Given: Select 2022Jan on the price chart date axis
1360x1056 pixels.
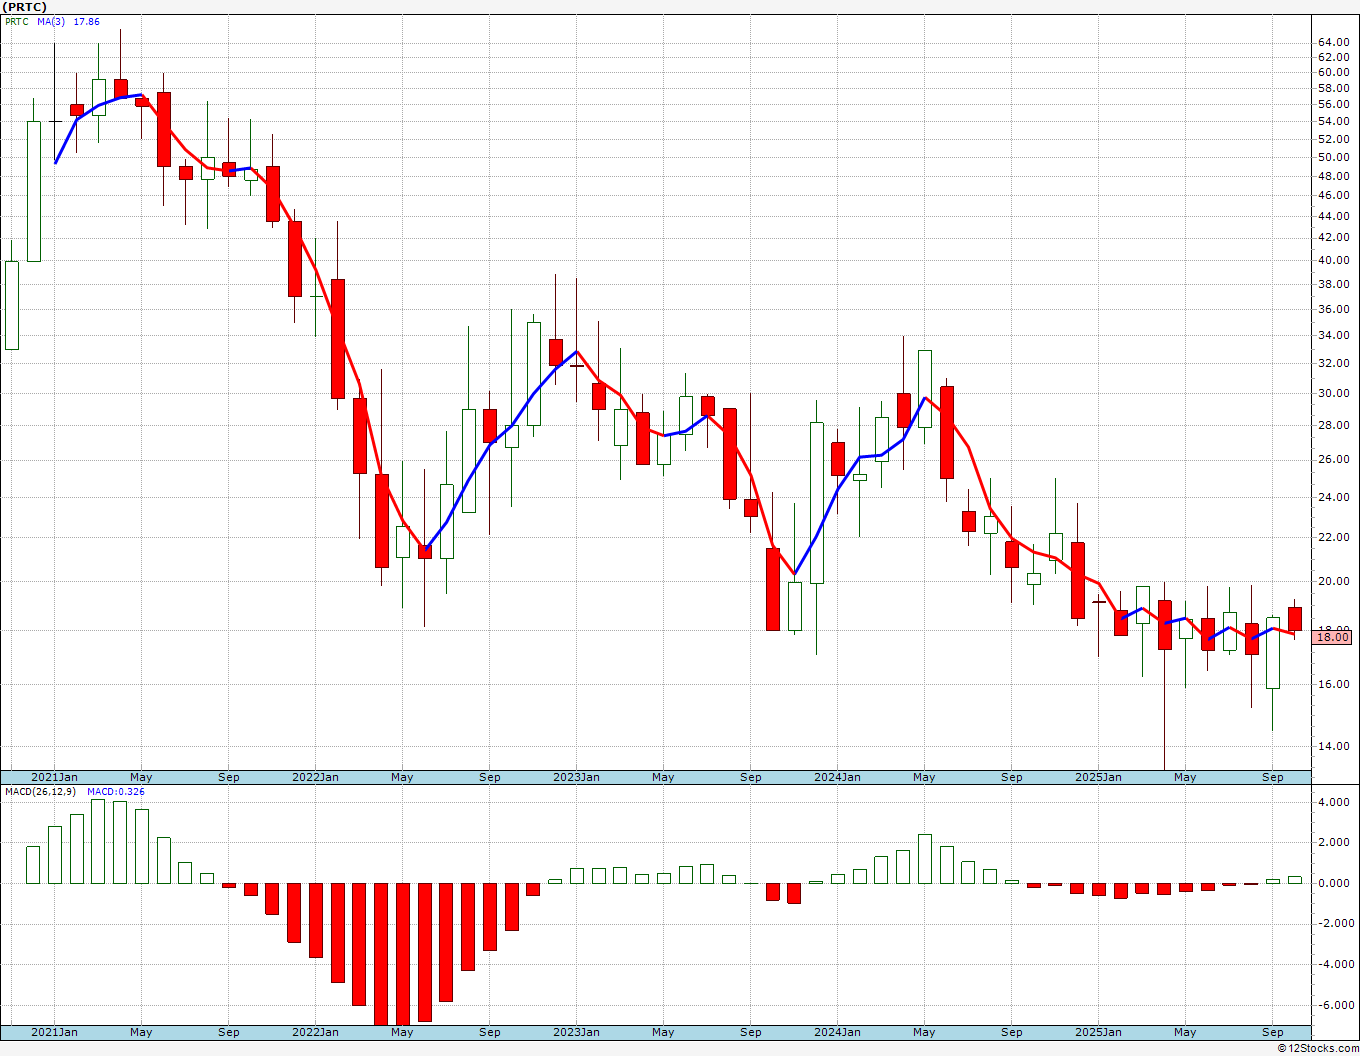Looking at the screenshot, I should [315, 777].
